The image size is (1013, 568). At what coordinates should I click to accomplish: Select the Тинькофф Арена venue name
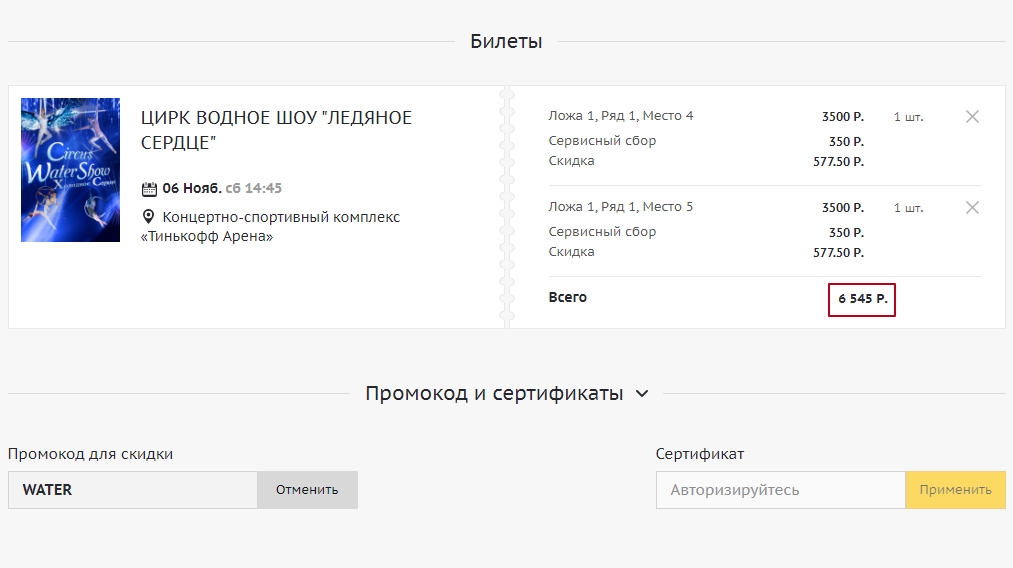pos(207,237)
